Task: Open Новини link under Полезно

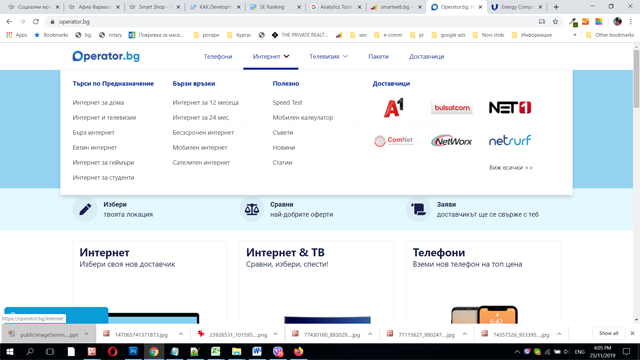Action: 284,147
